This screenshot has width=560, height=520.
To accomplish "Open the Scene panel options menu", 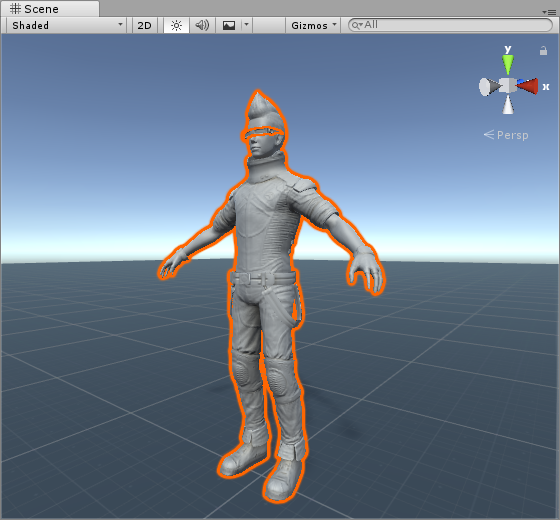I will [549, 12].
